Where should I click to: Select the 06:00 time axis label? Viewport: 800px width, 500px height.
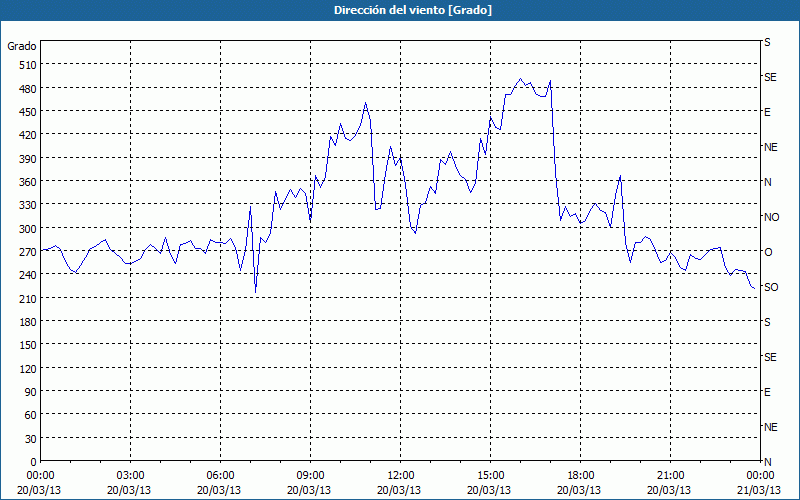(x=220, y=476)
